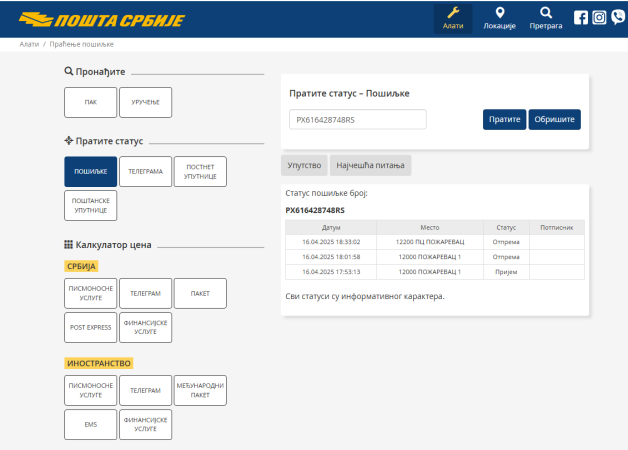Click the Viber phone icon
The width and height of the screenshot is (628, 450).
[617, 17]
